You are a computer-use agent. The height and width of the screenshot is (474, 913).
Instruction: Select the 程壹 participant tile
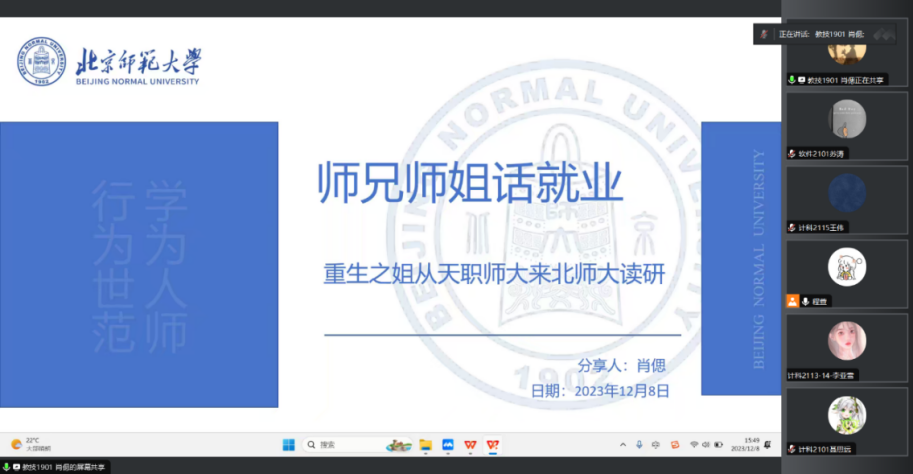tap(846, 272)
